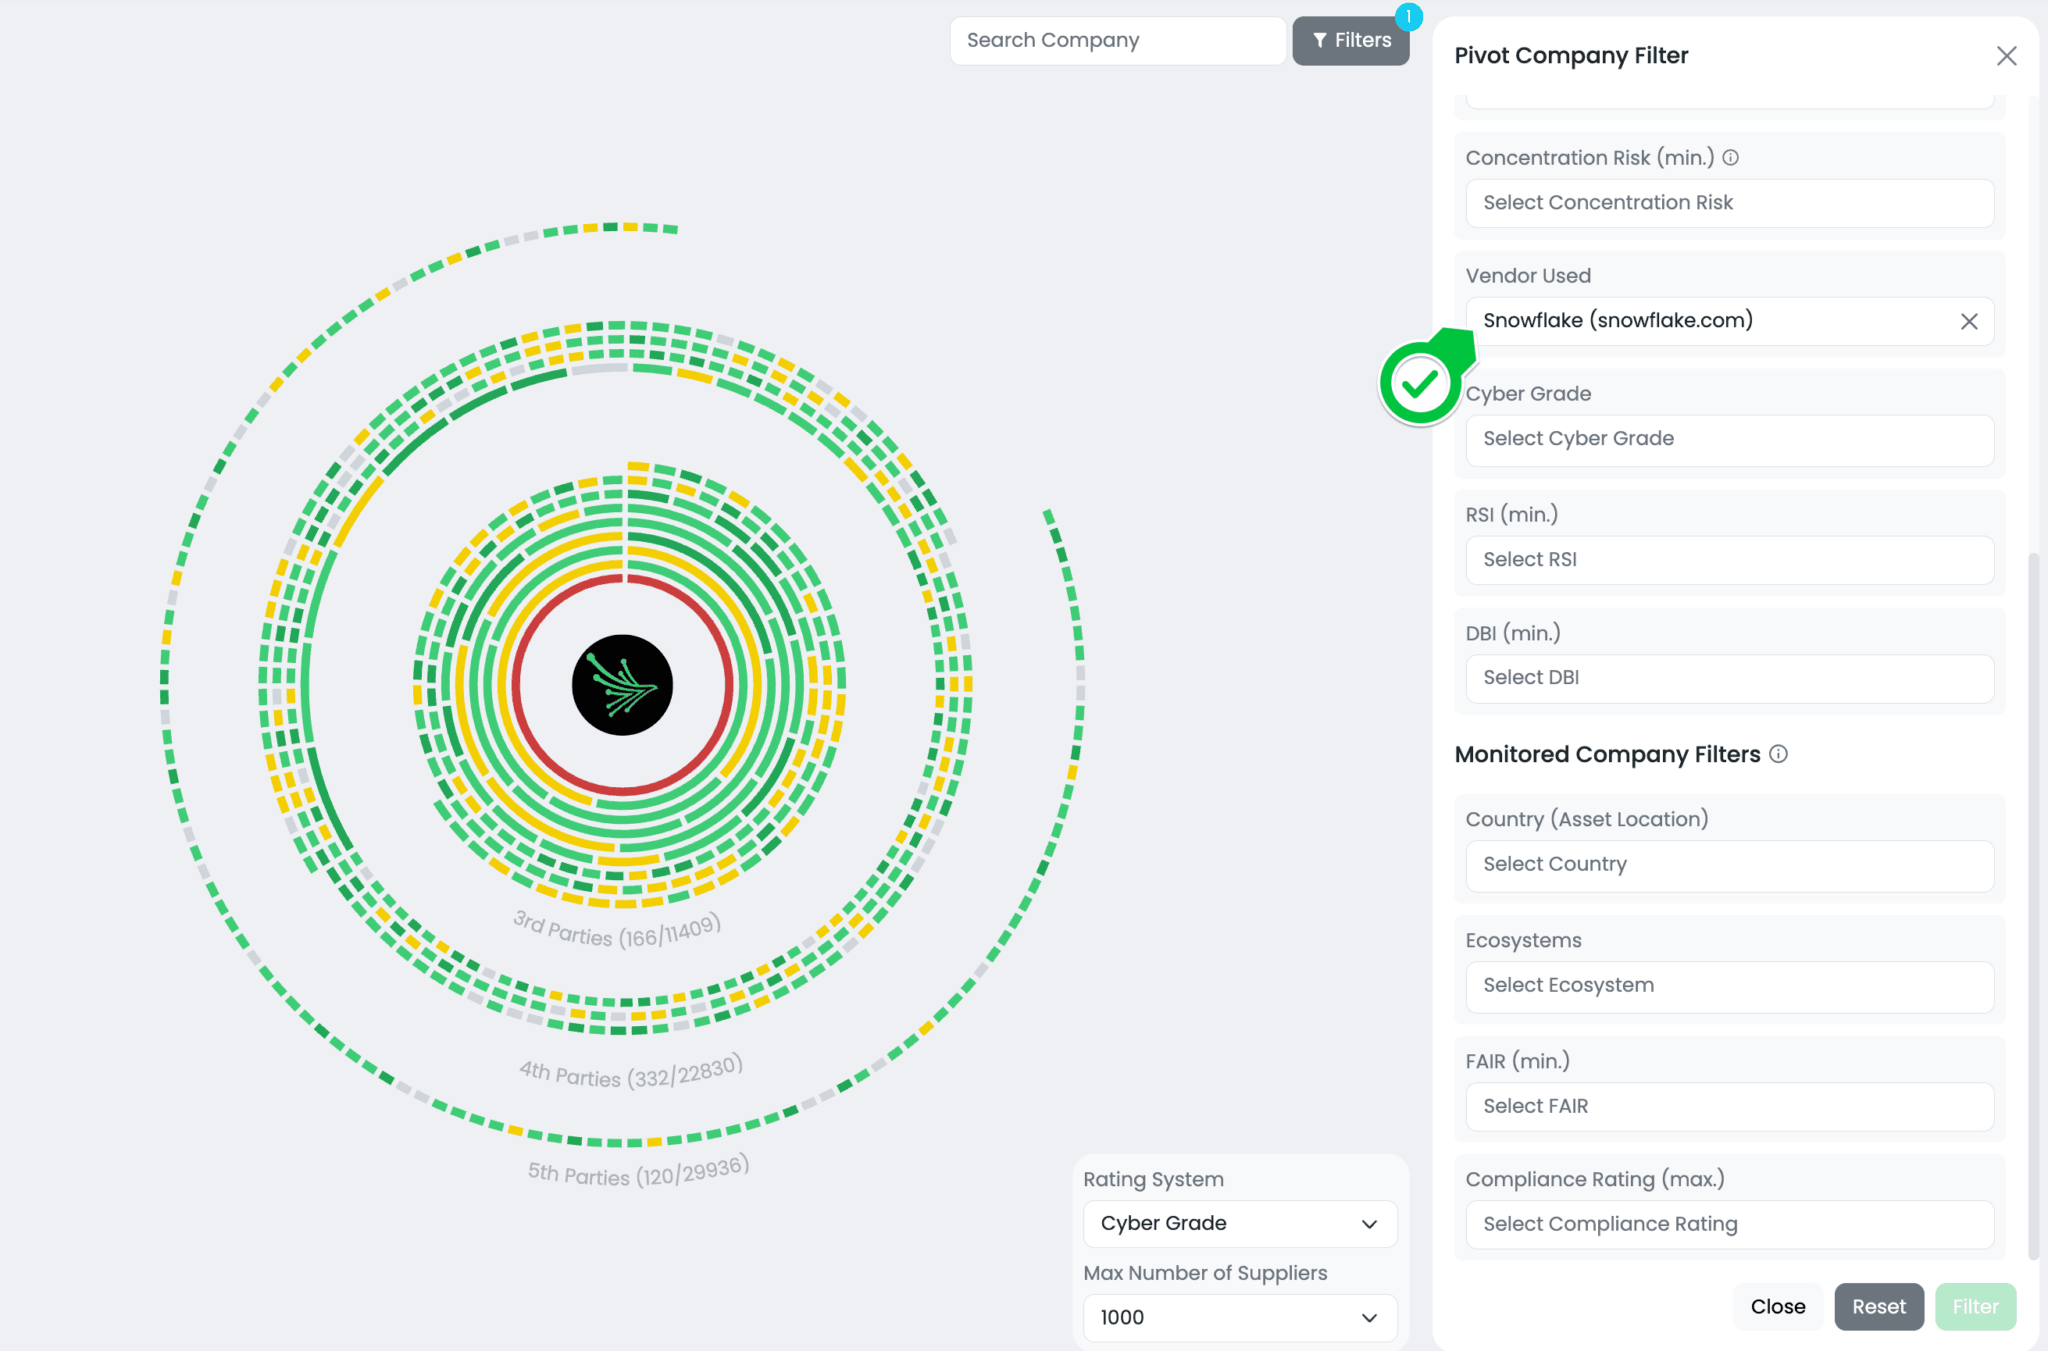The height and width of the screenshot is (1351, 2048).
Task: Open the Max Number of Suppliers dropdown
Action: pos(1239,1317)
